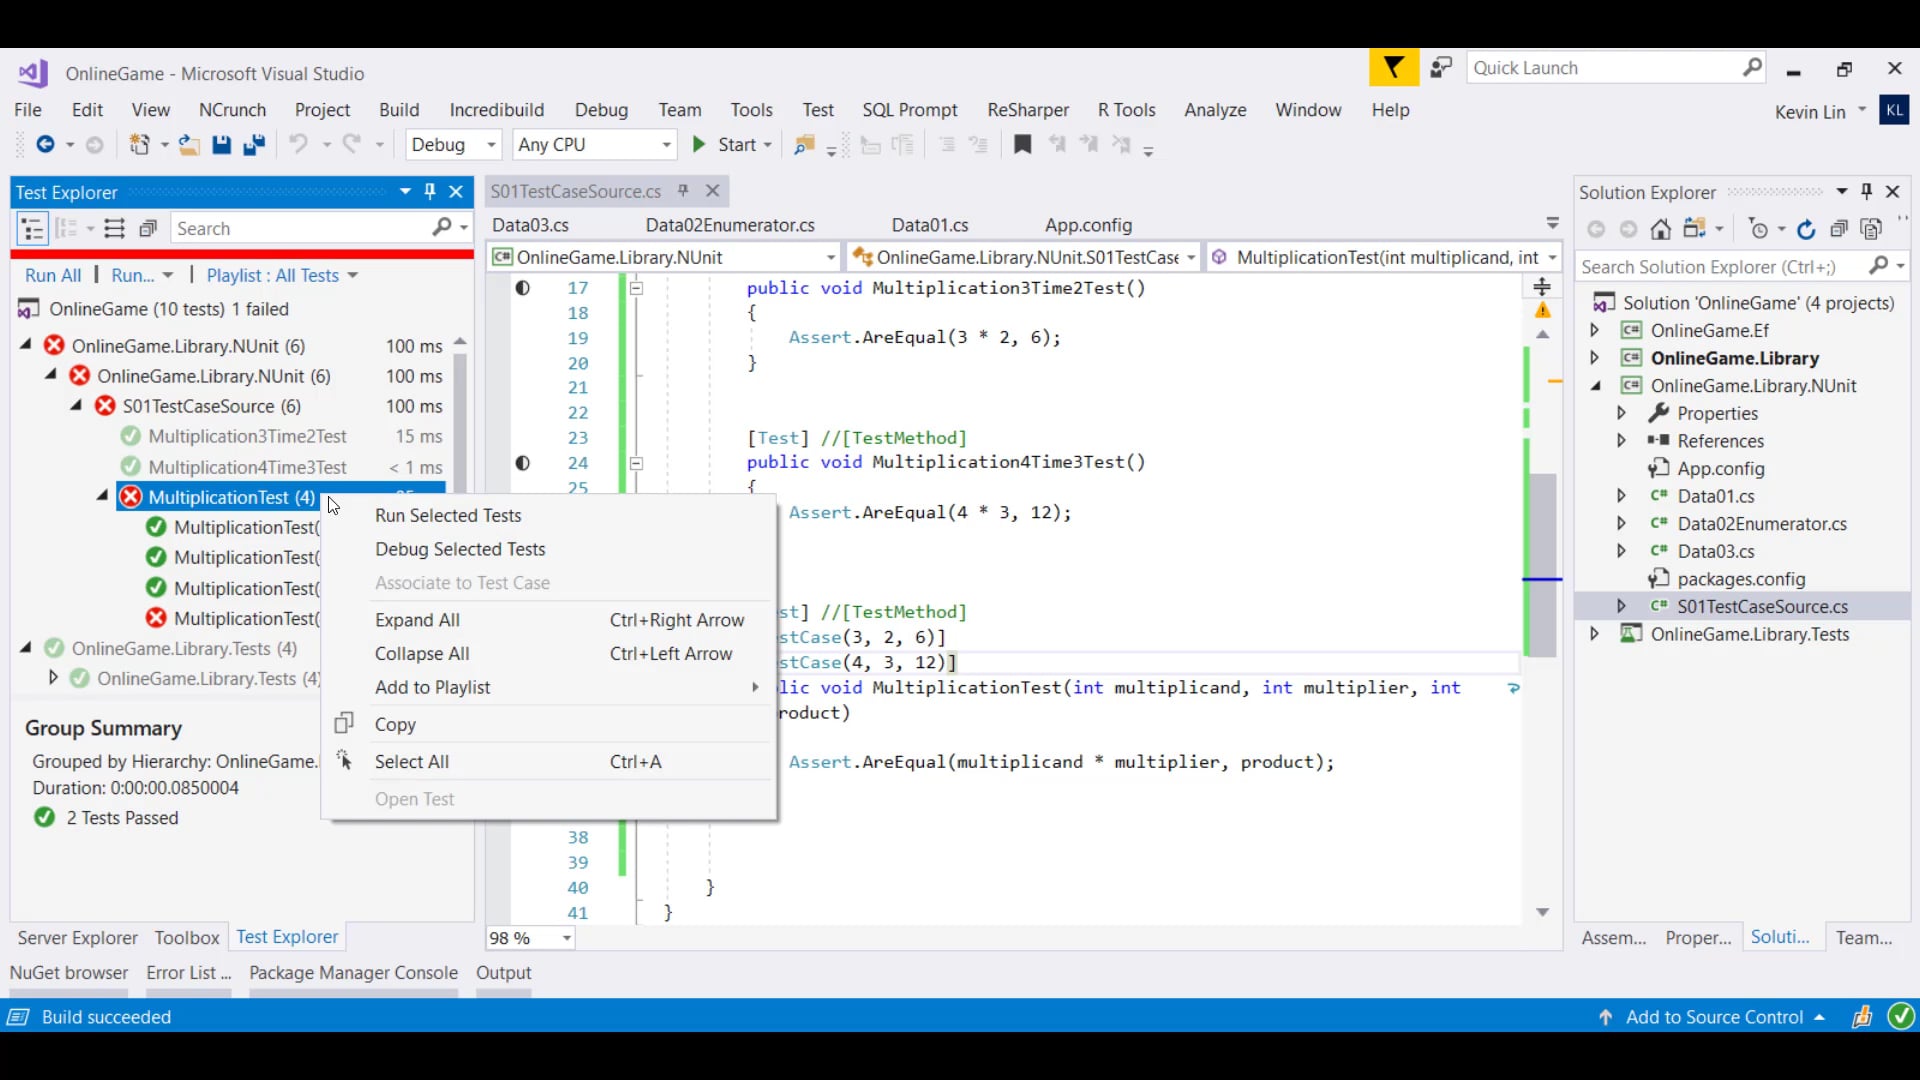Click Add to Source Control button

pyautogui.click(x=1714, y=1017)
